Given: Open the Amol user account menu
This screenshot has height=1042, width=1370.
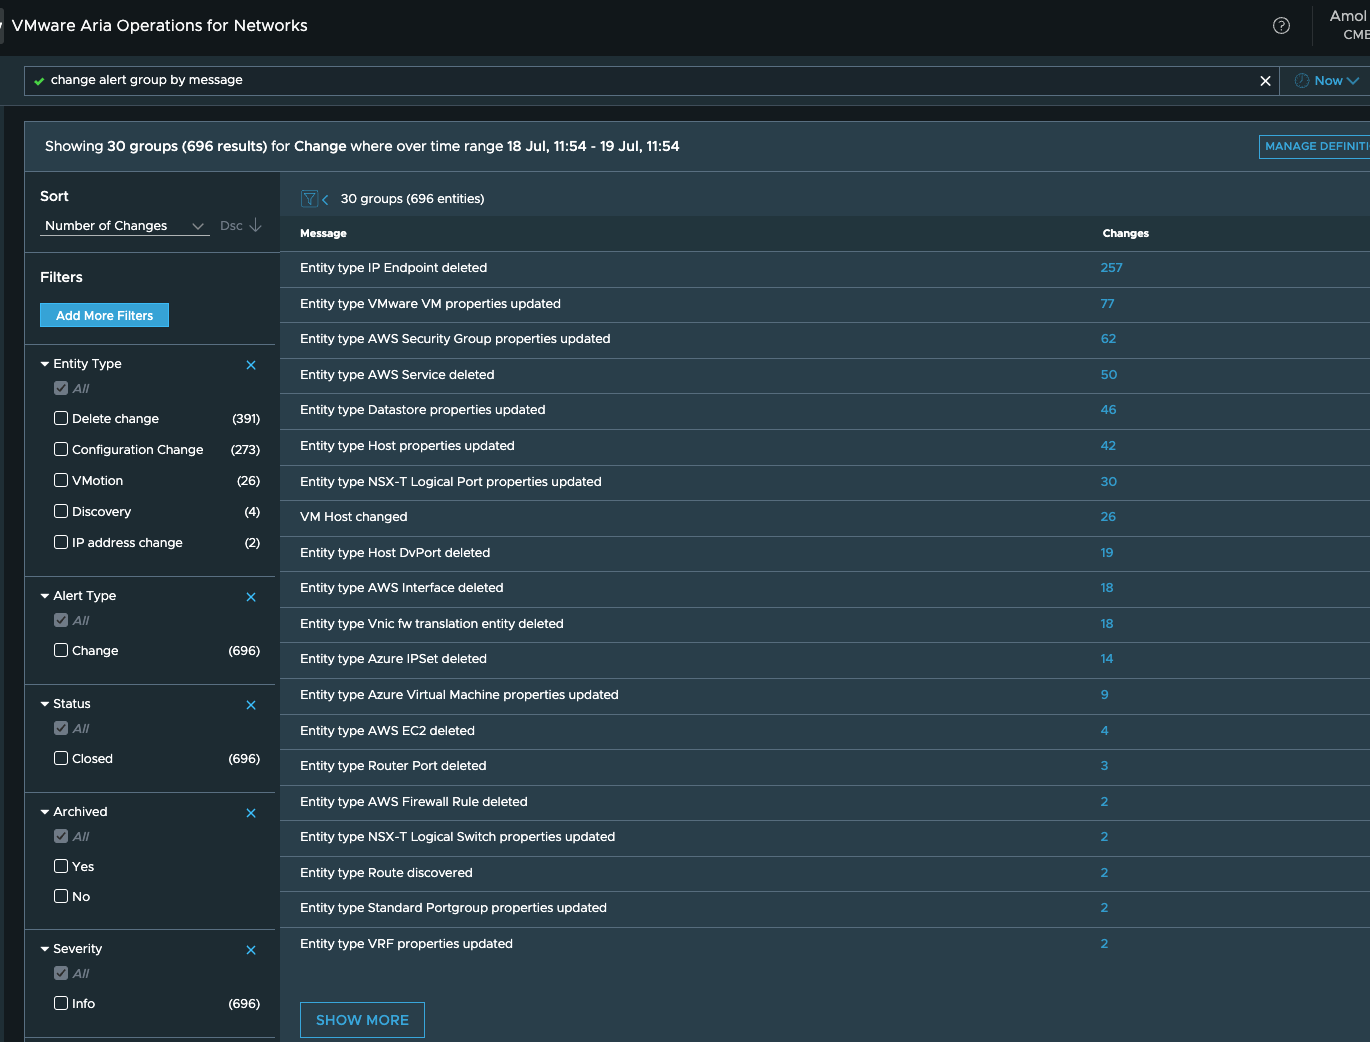Looking at the screenshot, I should tap(1349, 25).
